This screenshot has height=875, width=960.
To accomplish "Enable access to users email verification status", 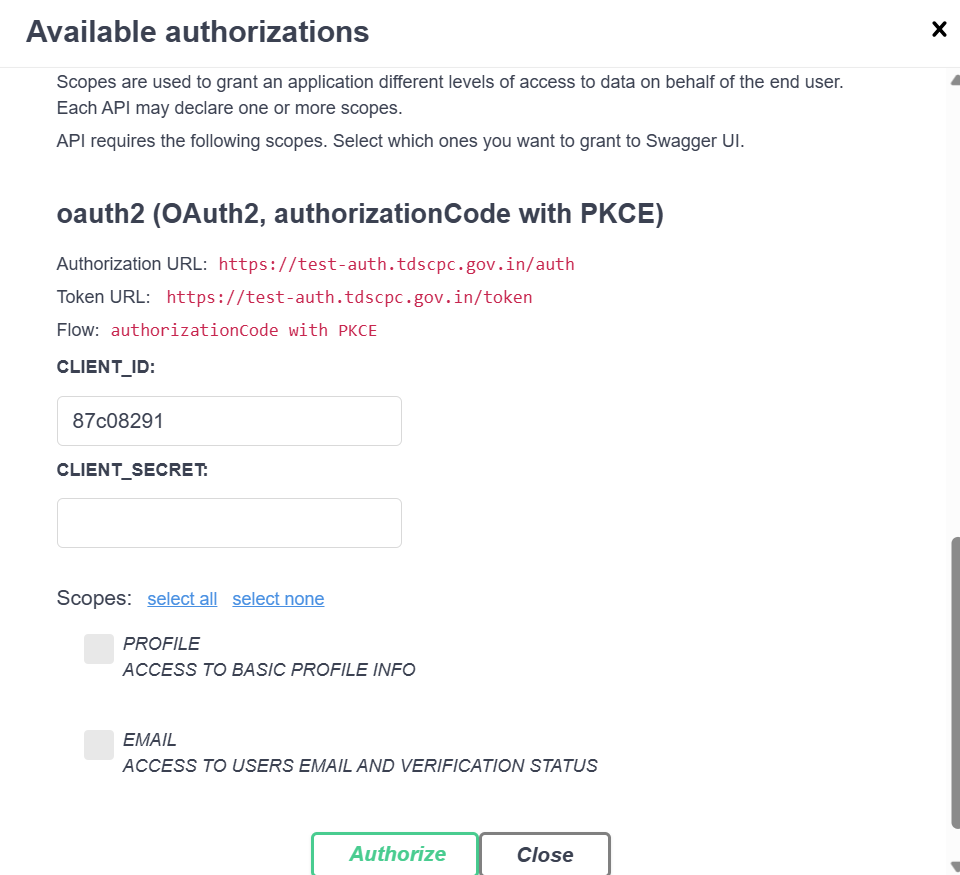I will click(98, 744).
